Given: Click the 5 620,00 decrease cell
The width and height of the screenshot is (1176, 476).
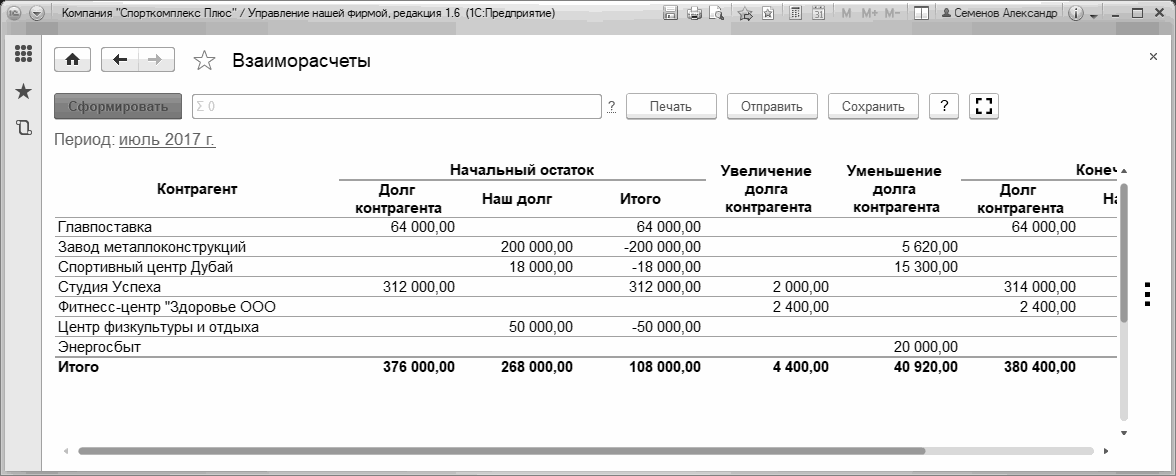Looking at the screenshot, I should pos(930,247).
